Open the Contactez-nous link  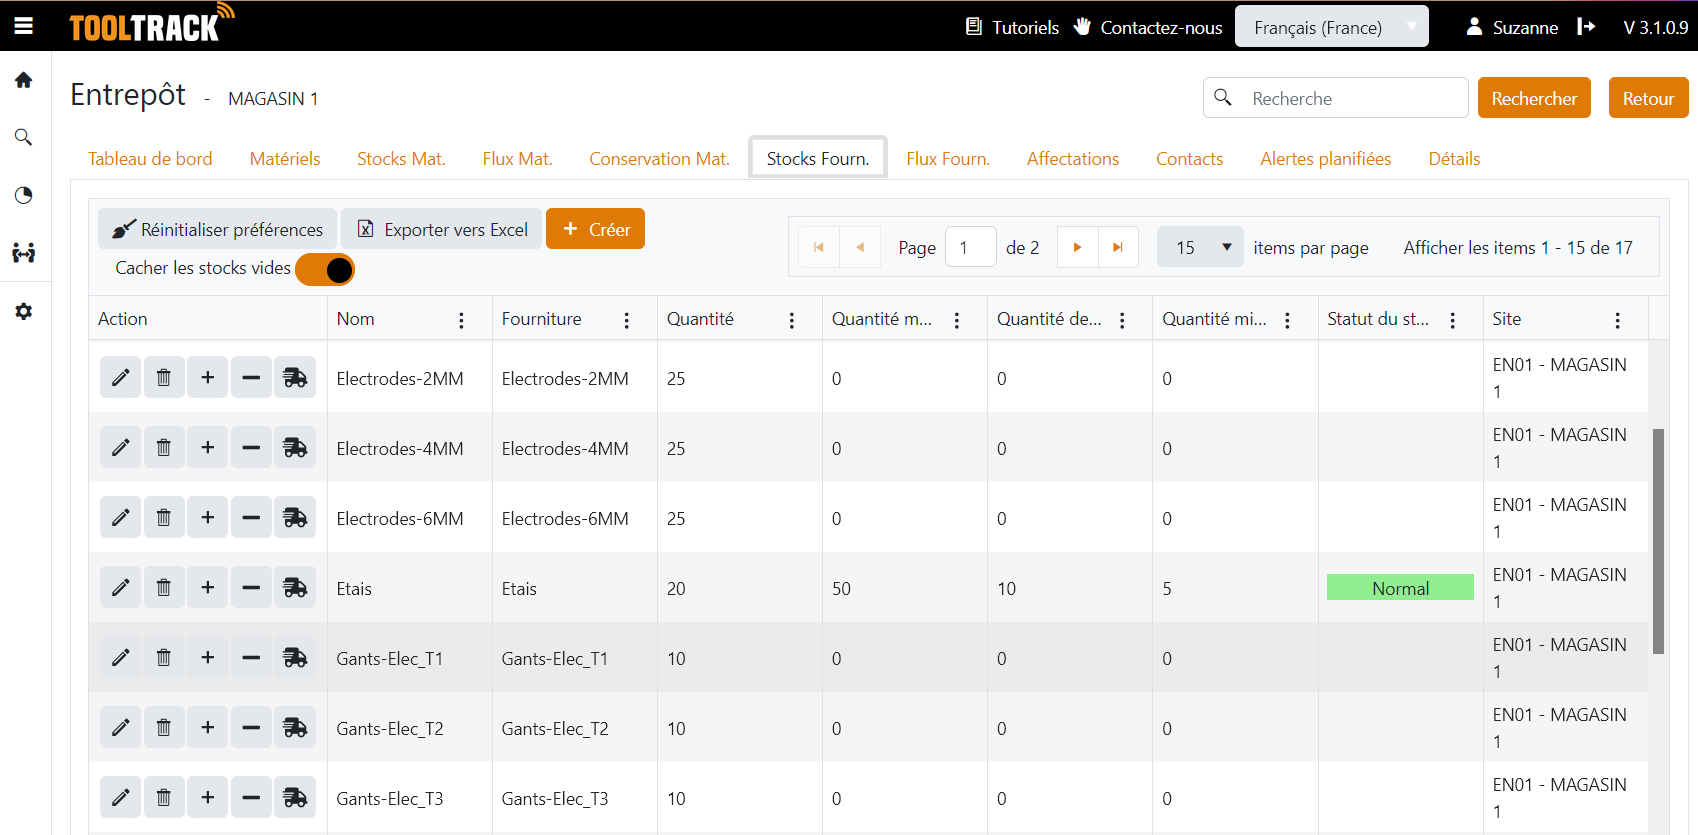point(1148,27)
